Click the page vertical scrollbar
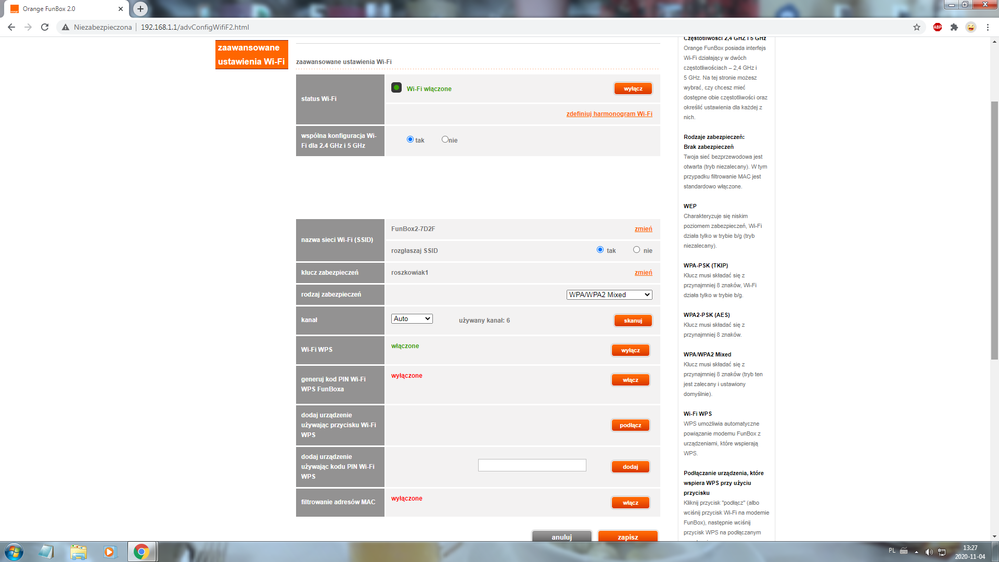The width and height of the screenshot is (999, 562). [994, 230]
